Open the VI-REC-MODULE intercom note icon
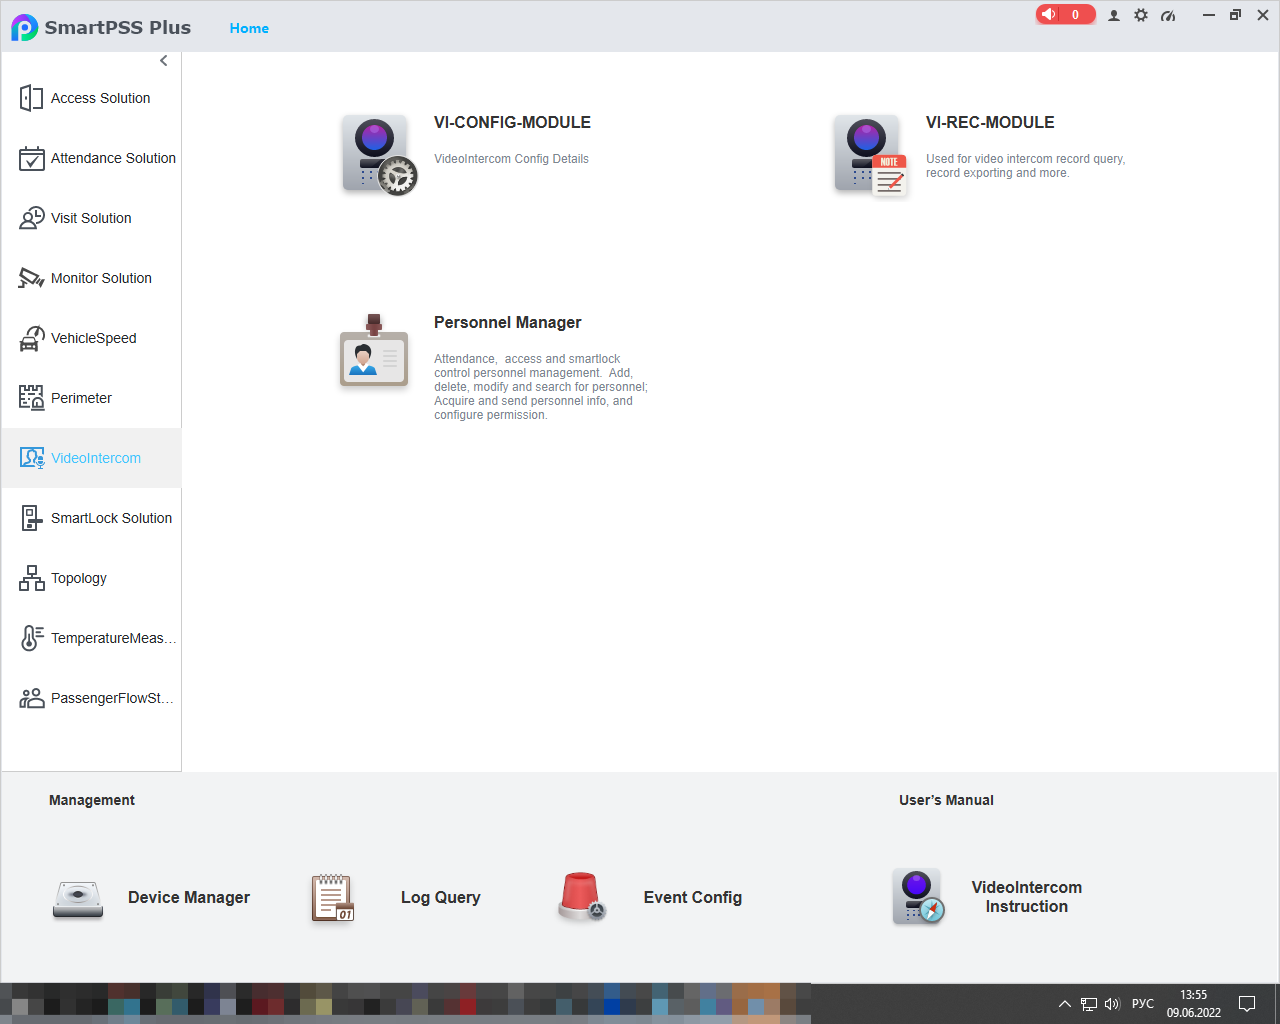 coord(870,155)
